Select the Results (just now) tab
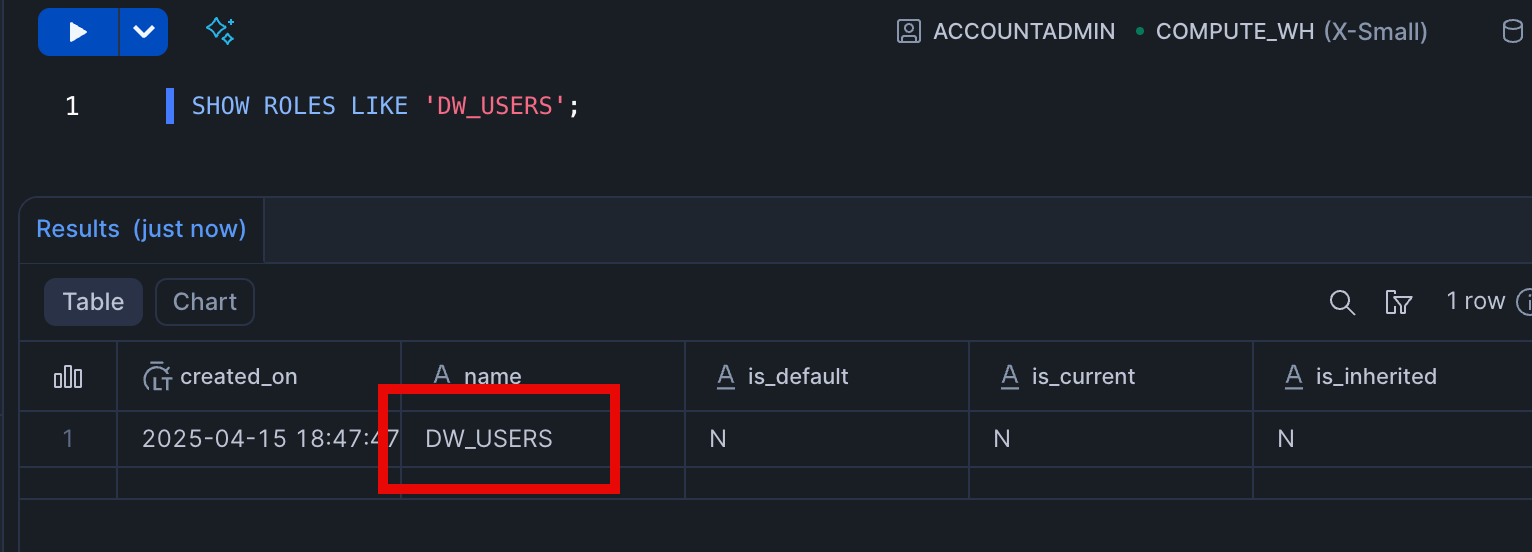1532x552 pixels. (x=141, y=229)
